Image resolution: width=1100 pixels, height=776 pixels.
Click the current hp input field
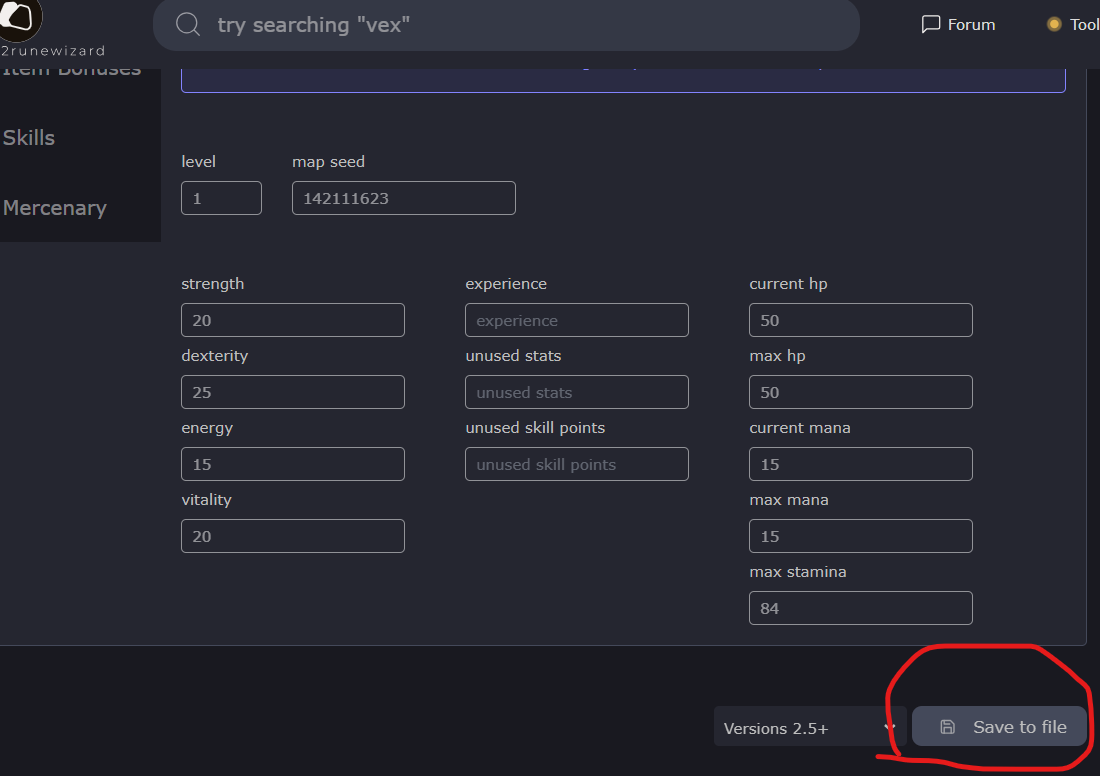pyautogui.click(x=861, y=320)
